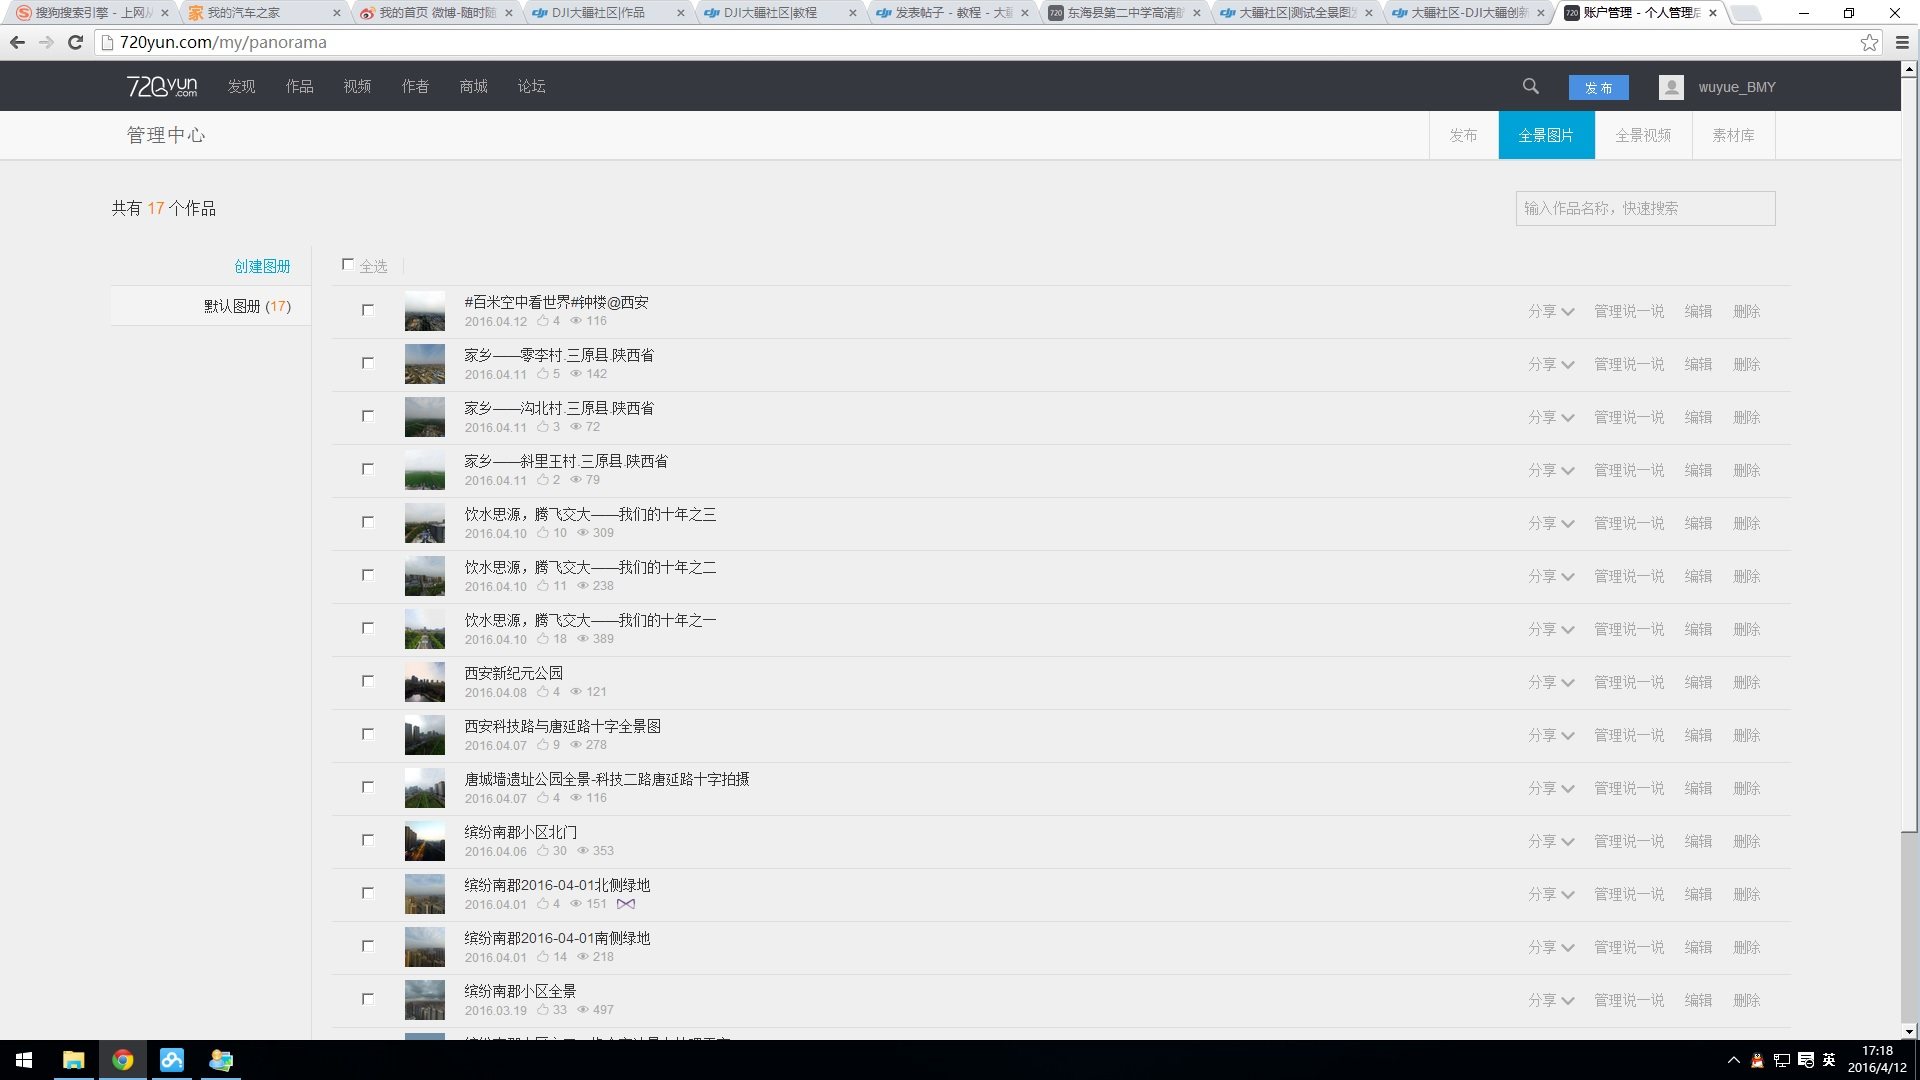Open the Chrome menu hamburger icon
This screenshot has height=1080, width=1920.
1902,42
